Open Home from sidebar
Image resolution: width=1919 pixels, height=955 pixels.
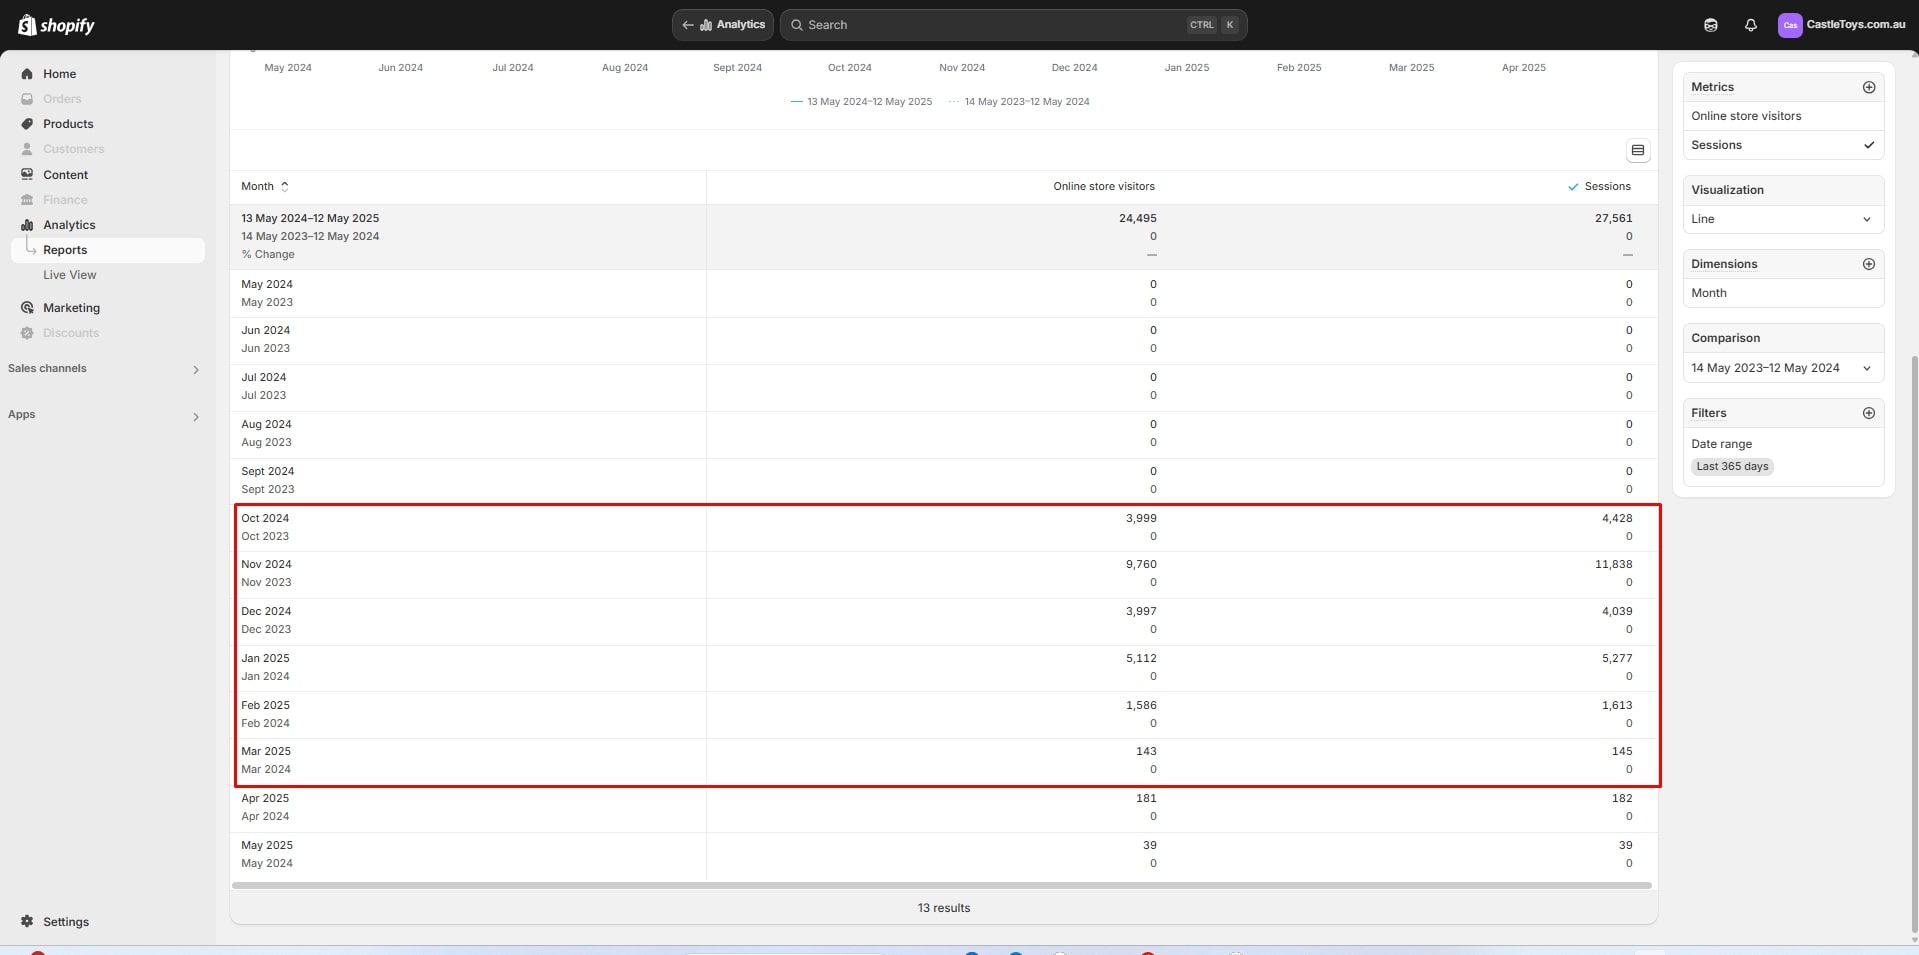59,74
